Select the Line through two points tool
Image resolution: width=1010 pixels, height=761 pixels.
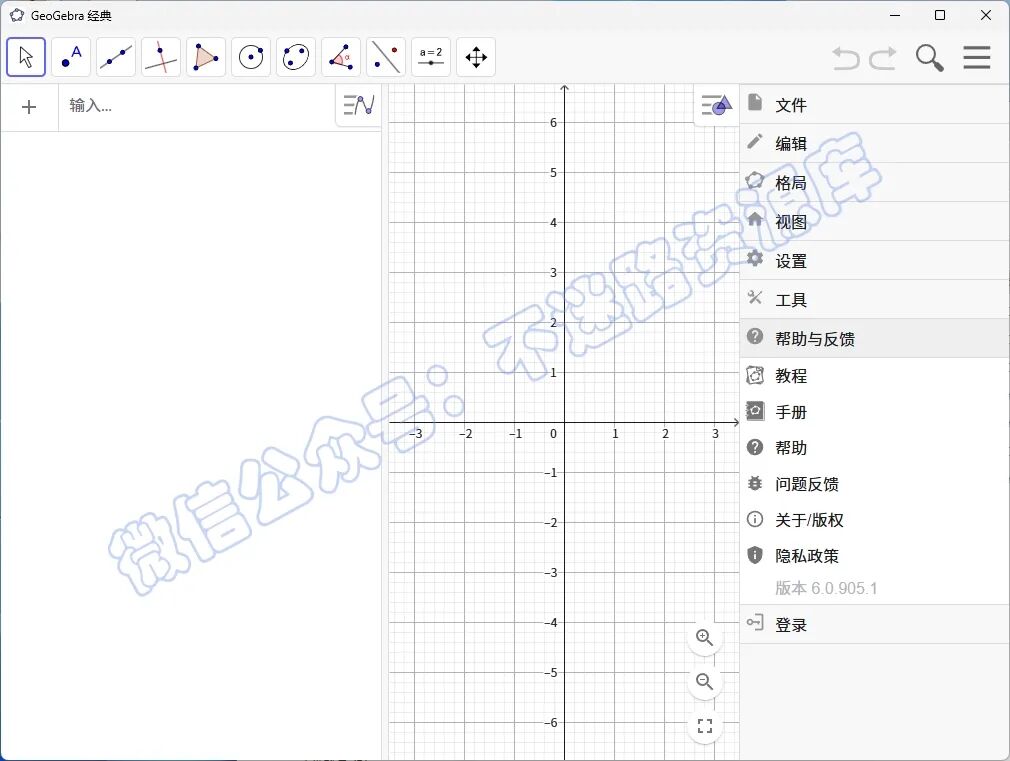116,57
